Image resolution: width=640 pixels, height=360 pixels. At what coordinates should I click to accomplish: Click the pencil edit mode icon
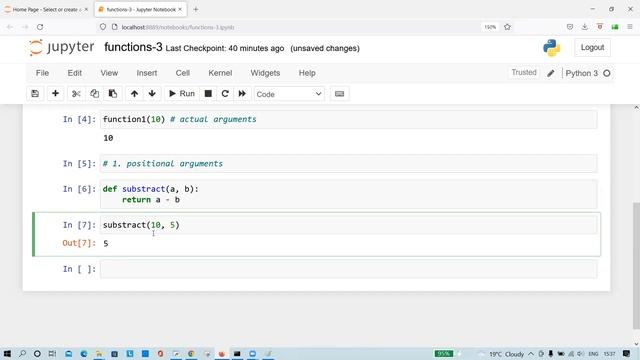click(x=551, y=73)
